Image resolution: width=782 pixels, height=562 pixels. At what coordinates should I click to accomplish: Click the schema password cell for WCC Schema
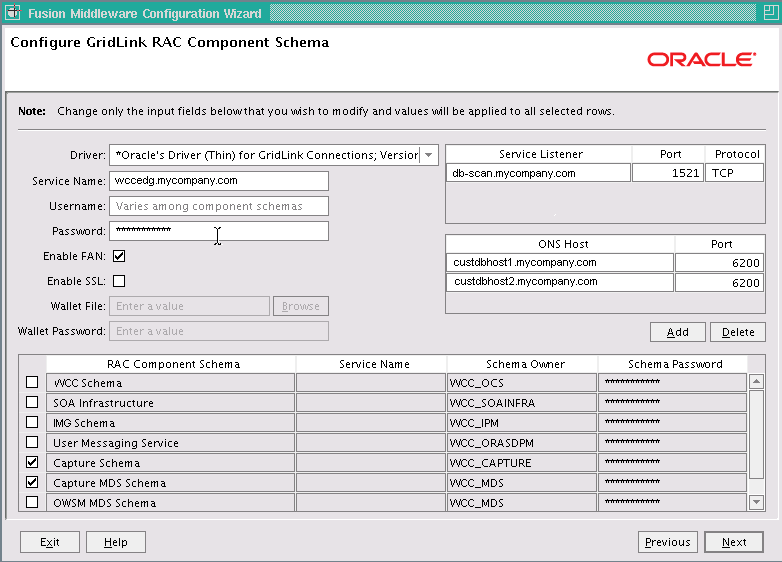672,383
